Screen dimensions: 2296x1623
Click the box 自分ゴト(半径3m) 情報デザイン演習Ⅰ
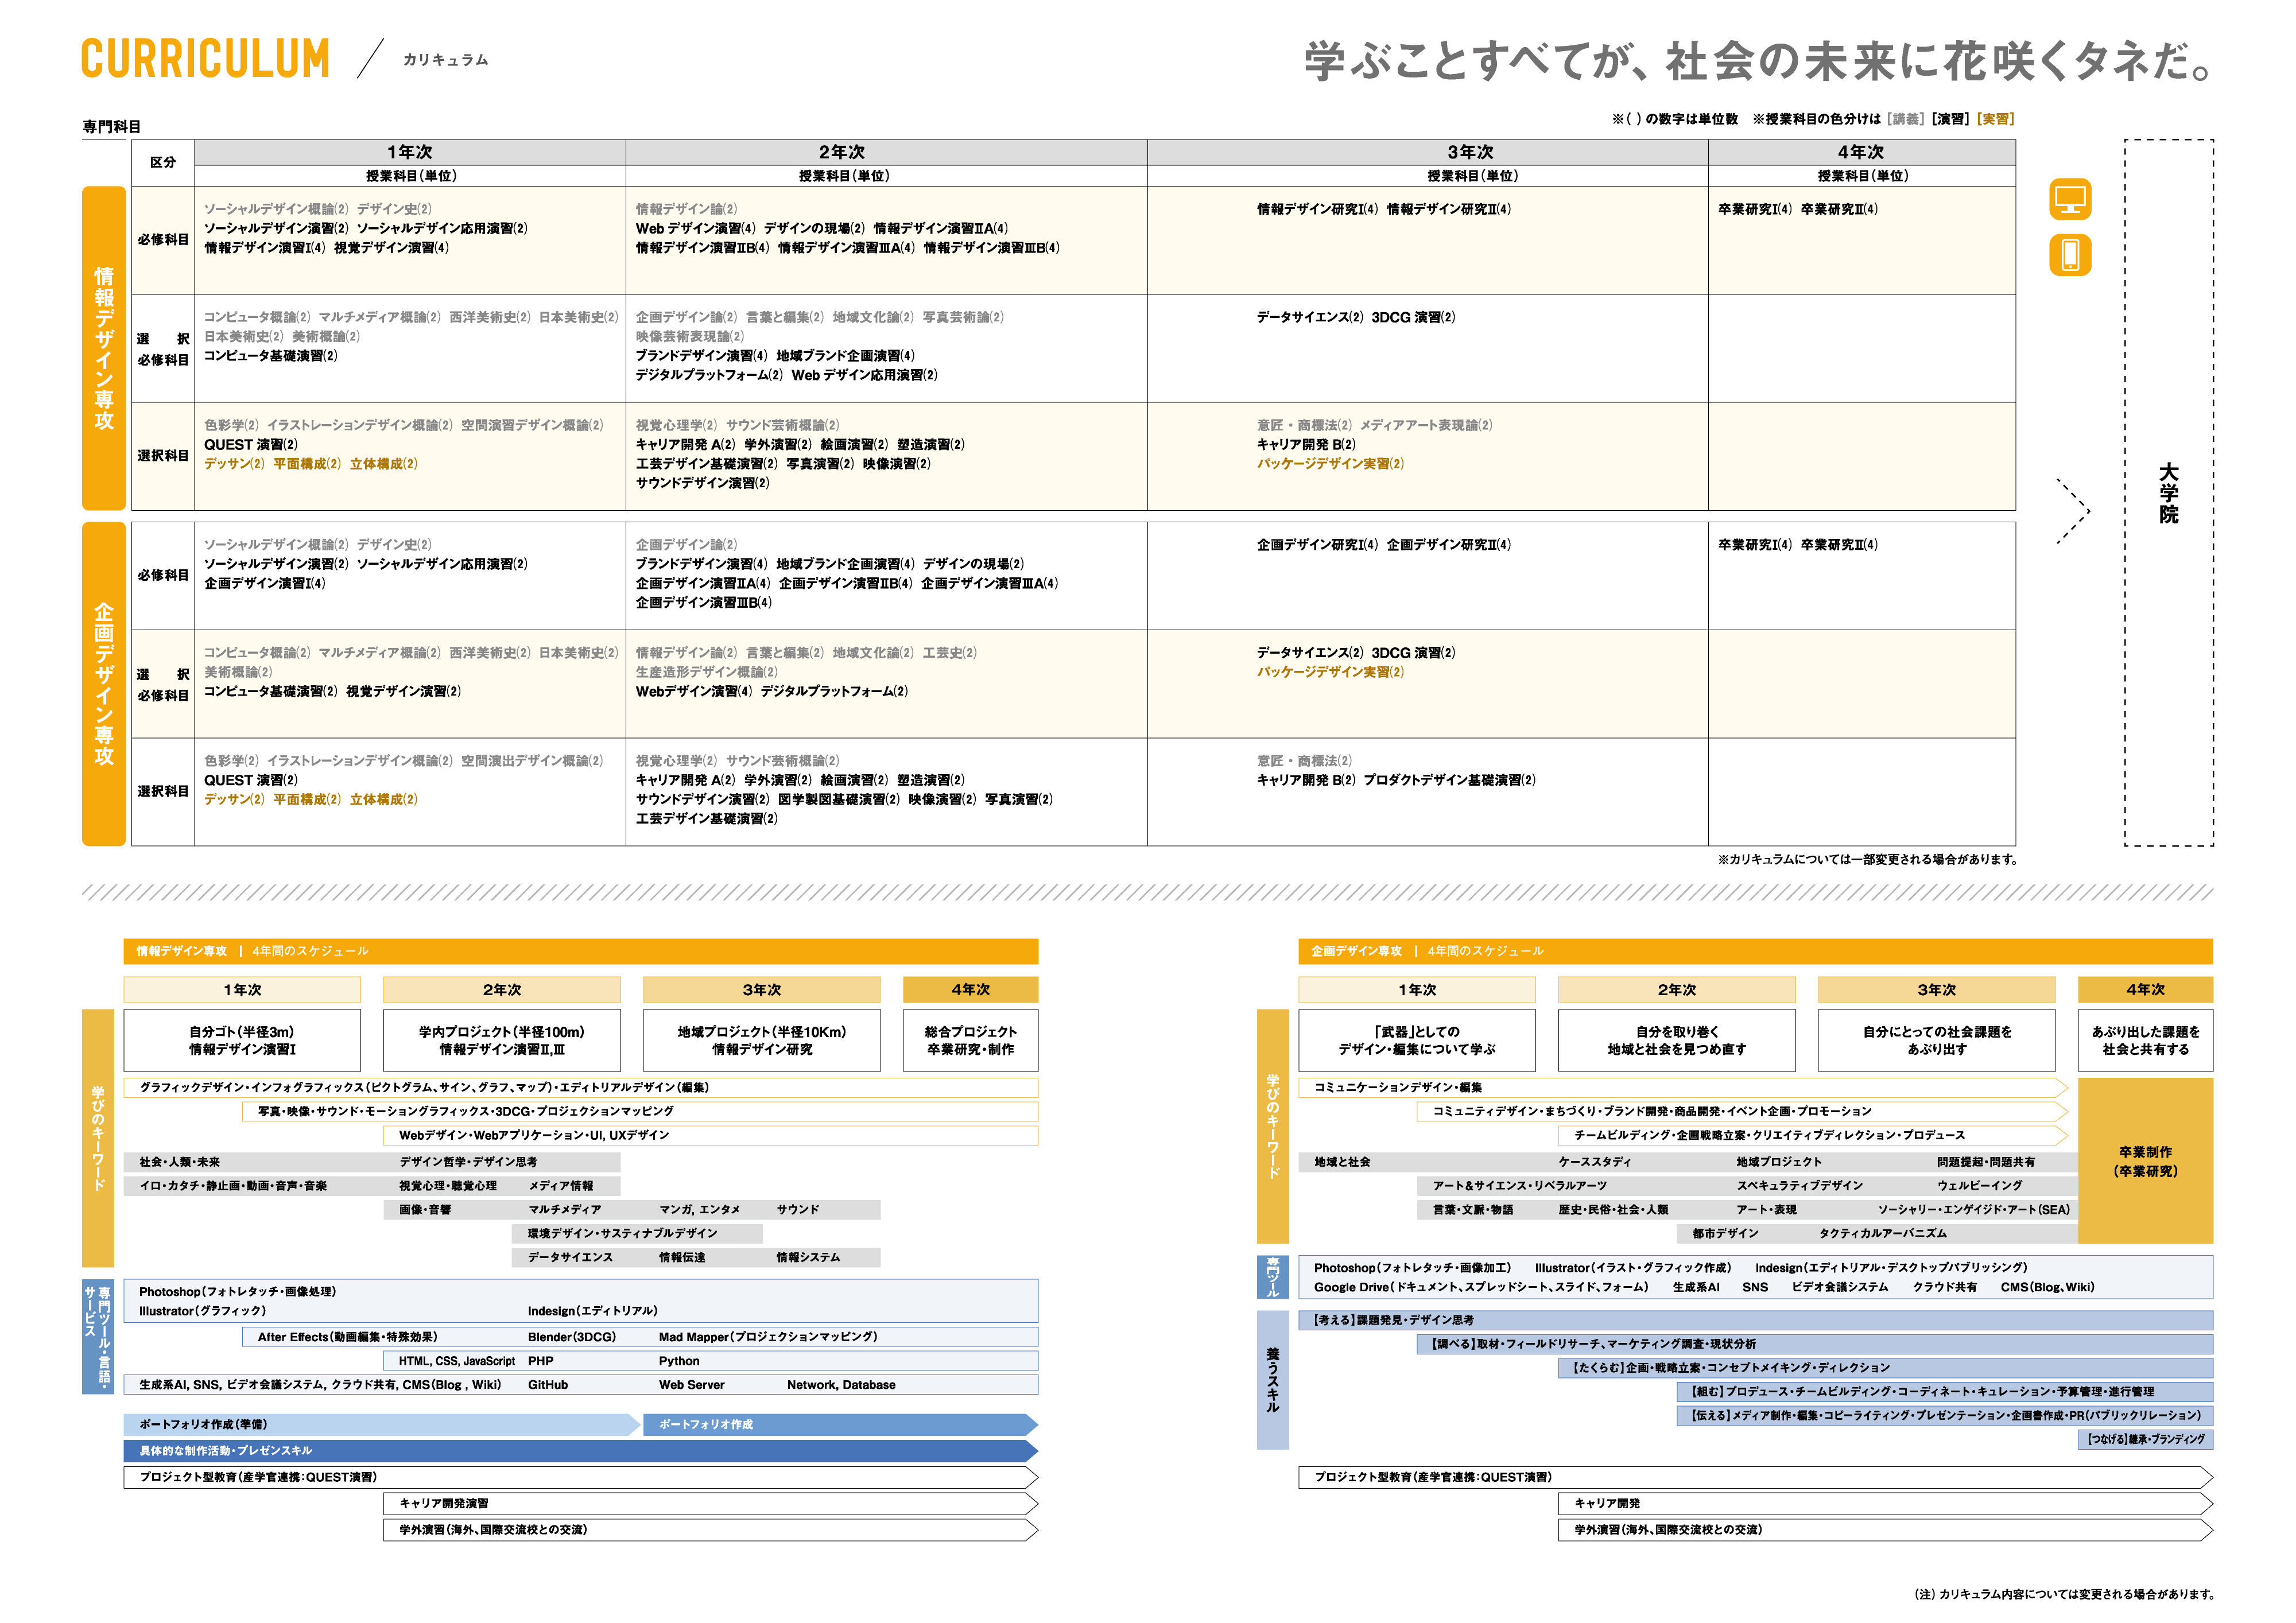coord(242,1040)
